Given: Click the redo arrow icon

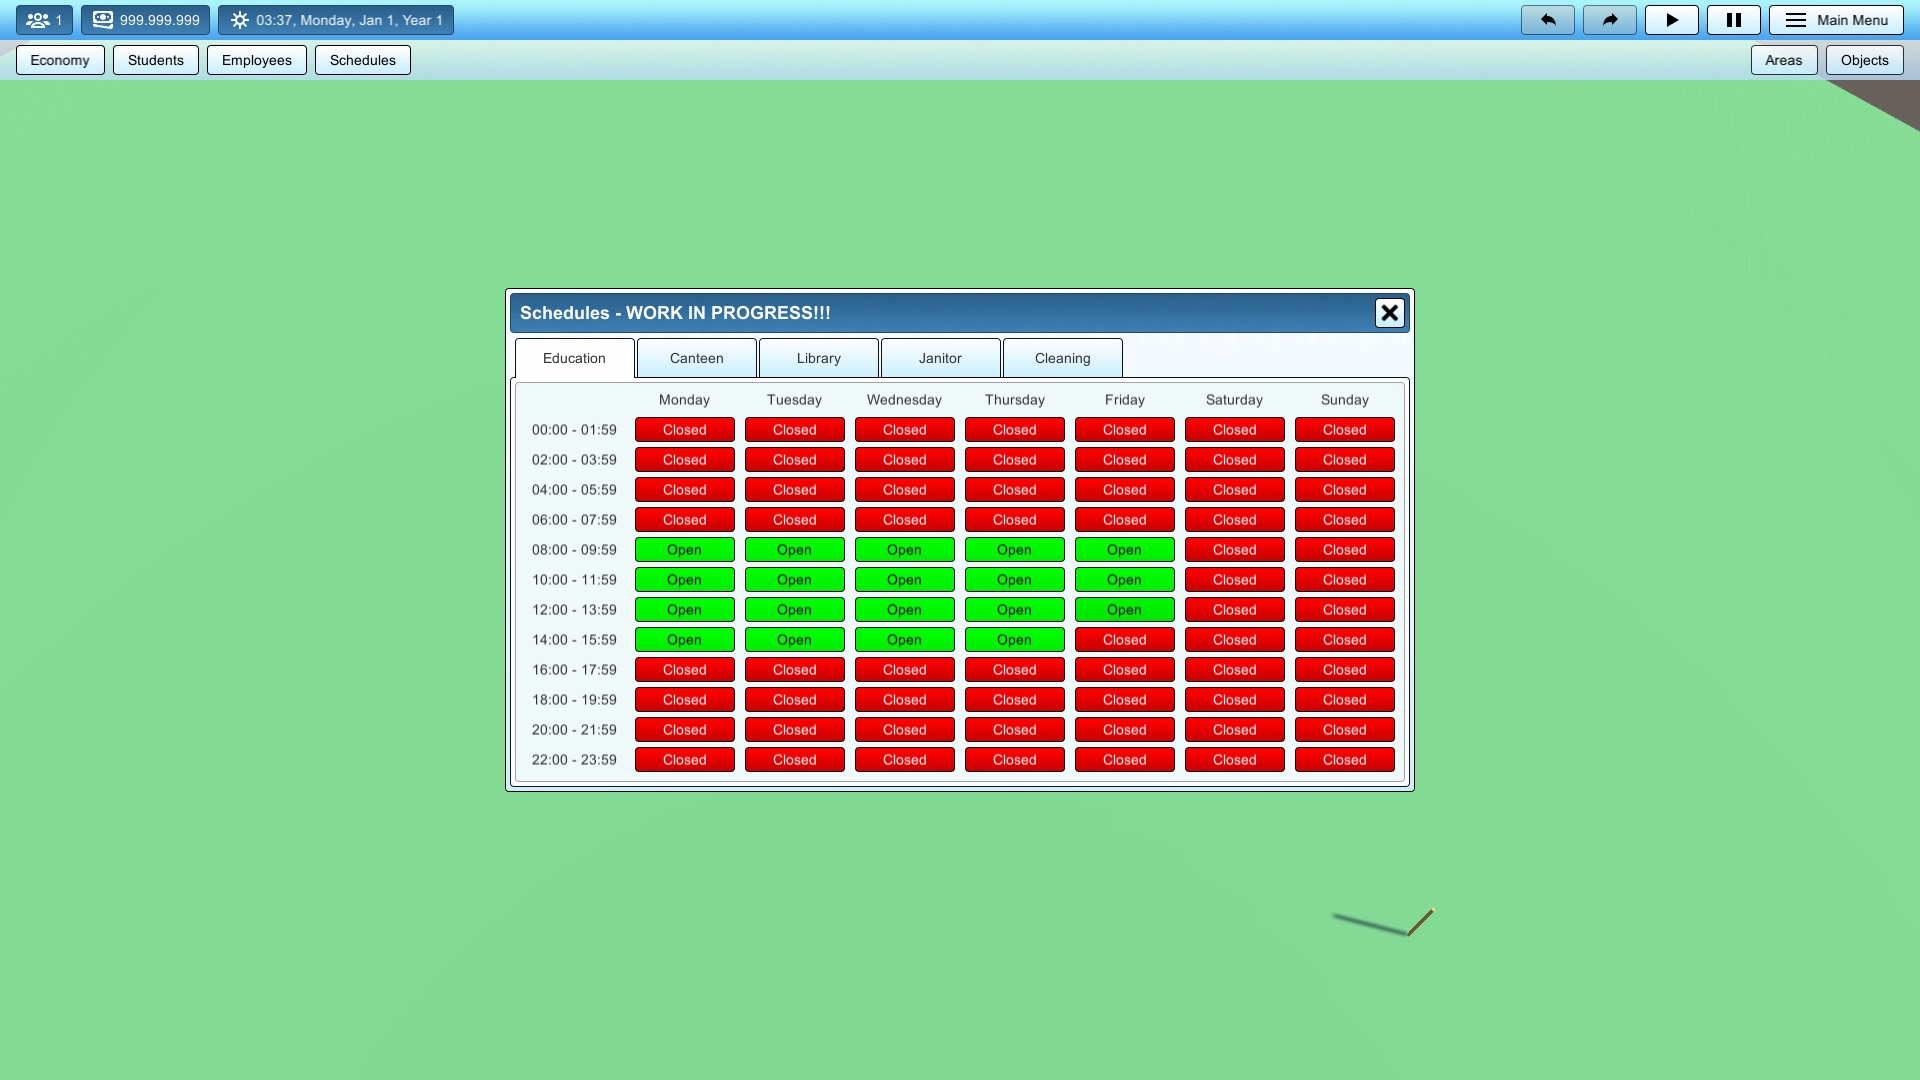Looking at the screenshot, I should coord(1609,19).
